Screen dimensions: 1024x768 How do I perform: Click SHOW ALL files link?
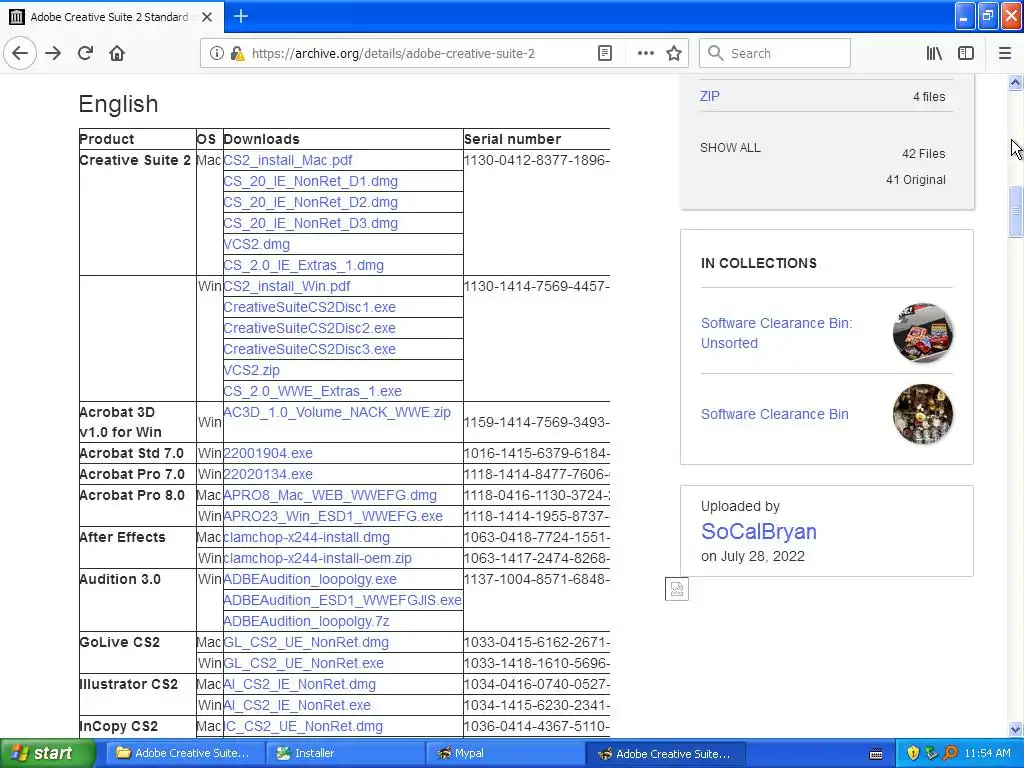tap(730, 148)
